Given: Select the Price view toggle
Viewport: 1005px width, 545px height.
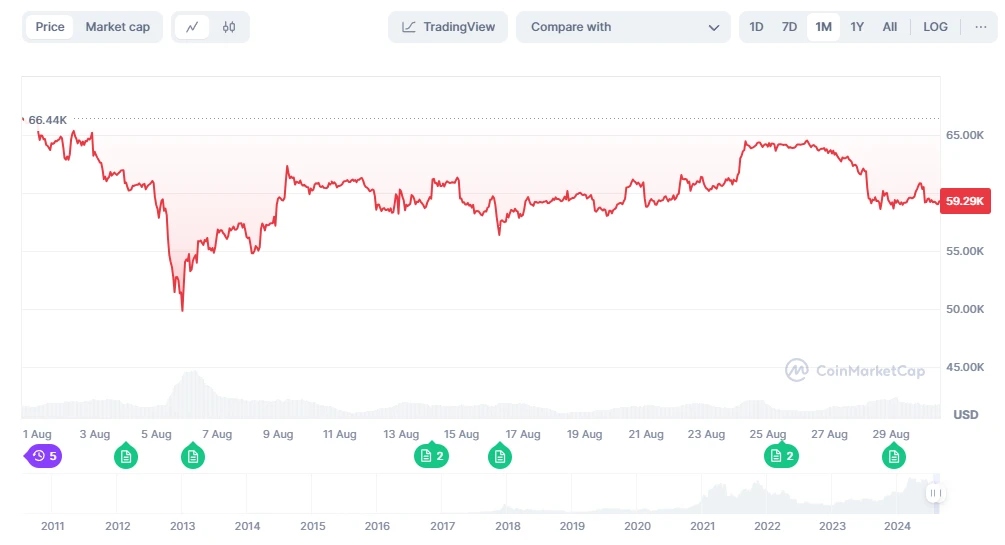Looking at the screenshot, I should (x=50, y=27).
